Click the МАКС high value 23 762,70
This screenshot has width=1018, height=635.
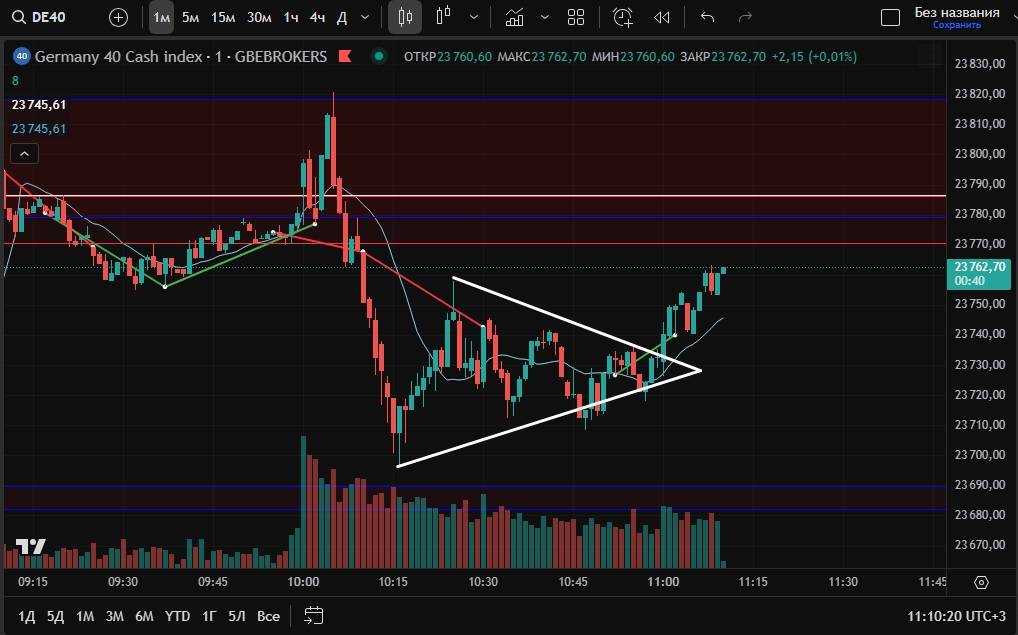559,56
